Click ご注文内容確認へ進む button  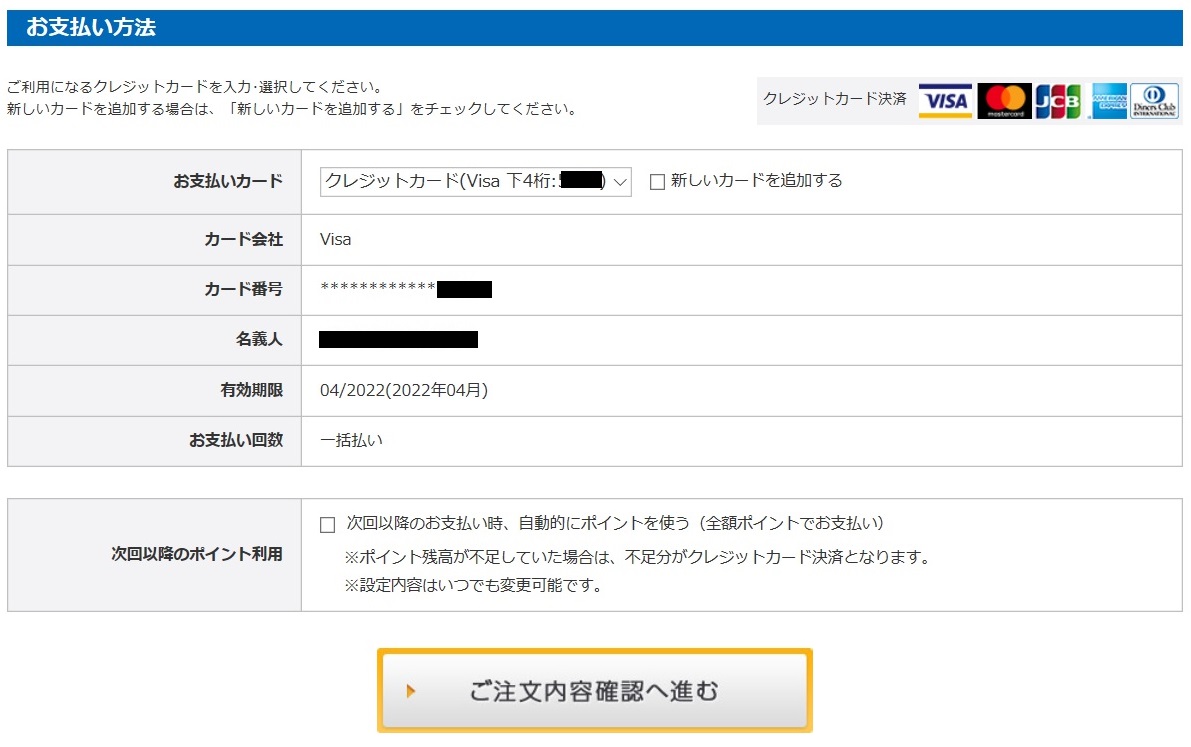595,690
